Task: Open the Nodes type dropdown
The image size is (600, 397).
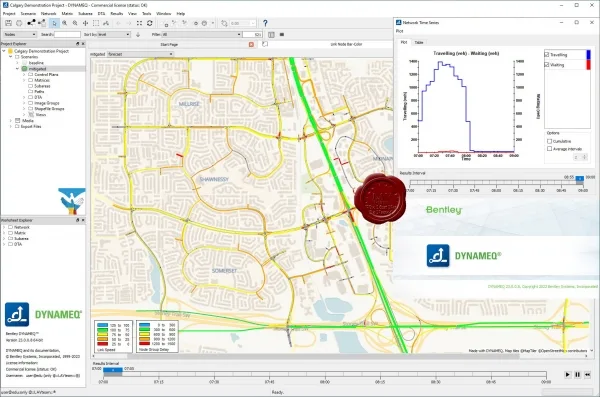Action: (x=20, y=34)
